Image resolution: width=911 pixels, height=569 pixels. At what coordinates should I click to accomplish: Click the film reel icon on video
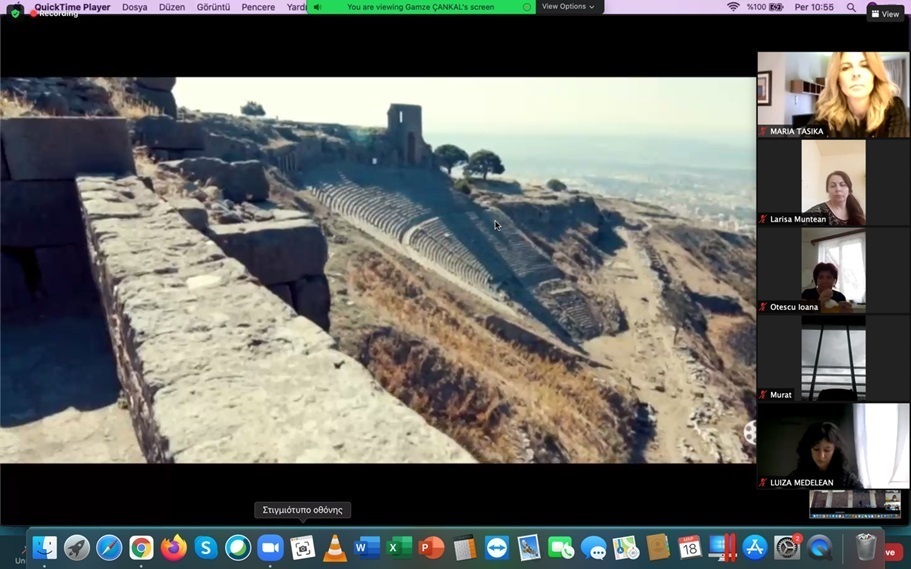[750, 432]
